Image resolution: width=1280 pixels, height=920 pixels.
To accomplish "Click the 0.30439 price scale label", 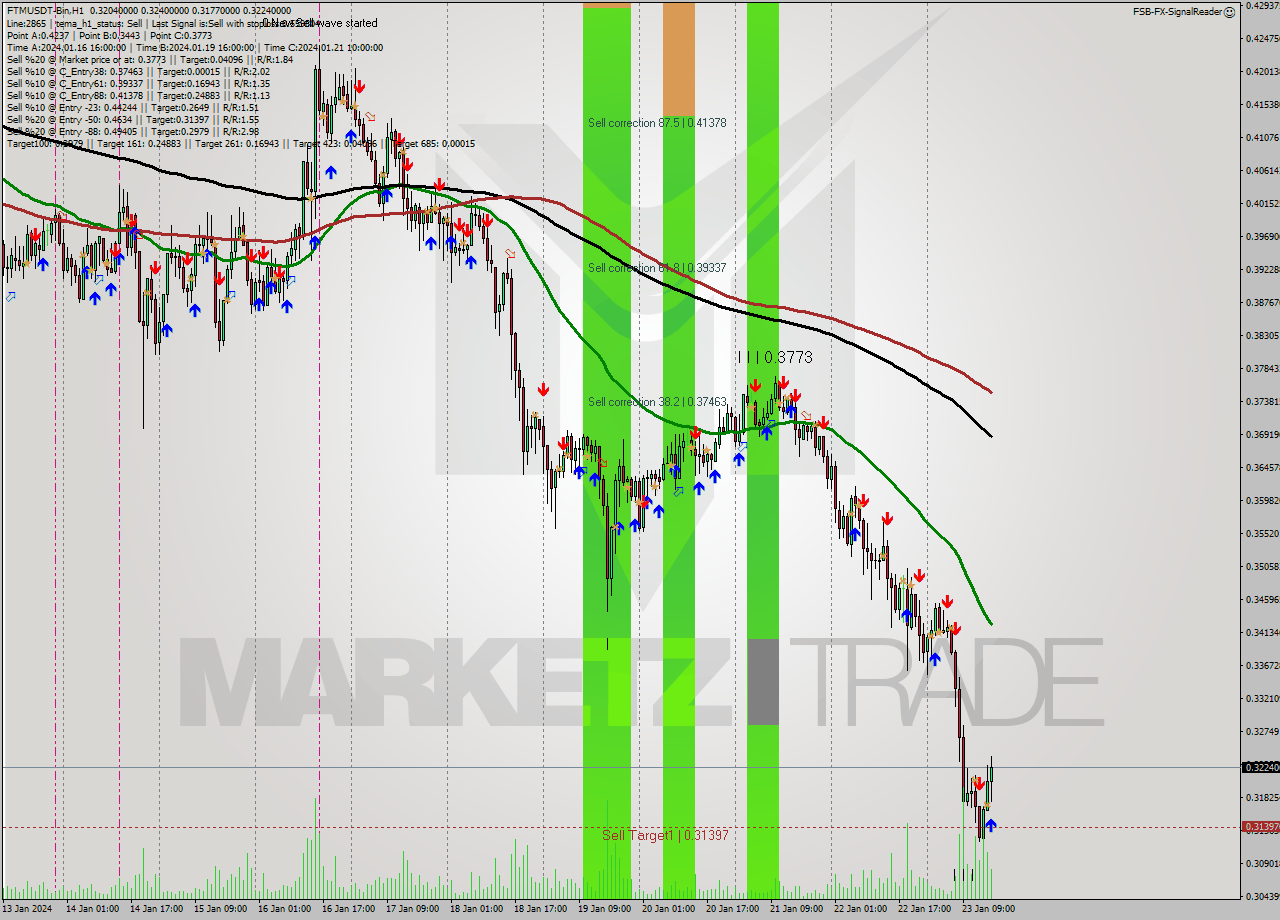I will click(1261, 896).
